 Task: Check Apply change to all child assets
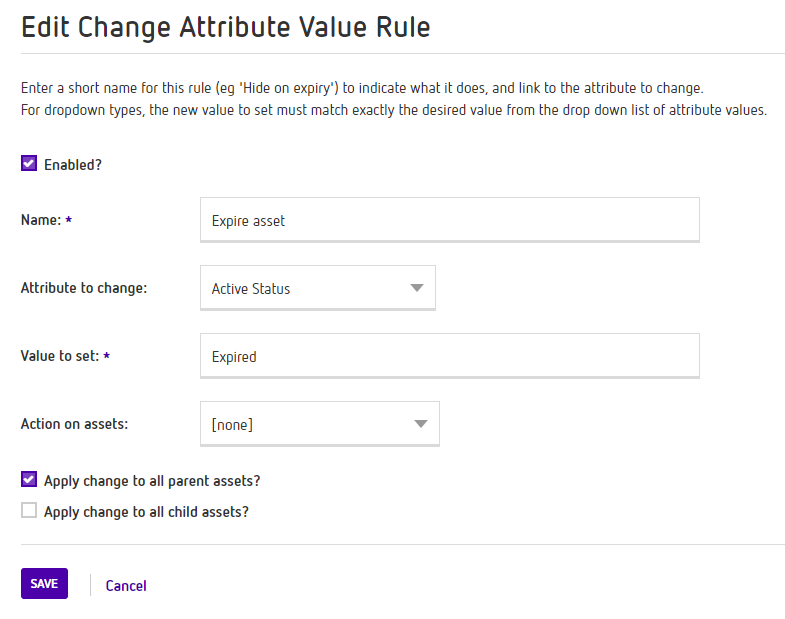(29, 510)
